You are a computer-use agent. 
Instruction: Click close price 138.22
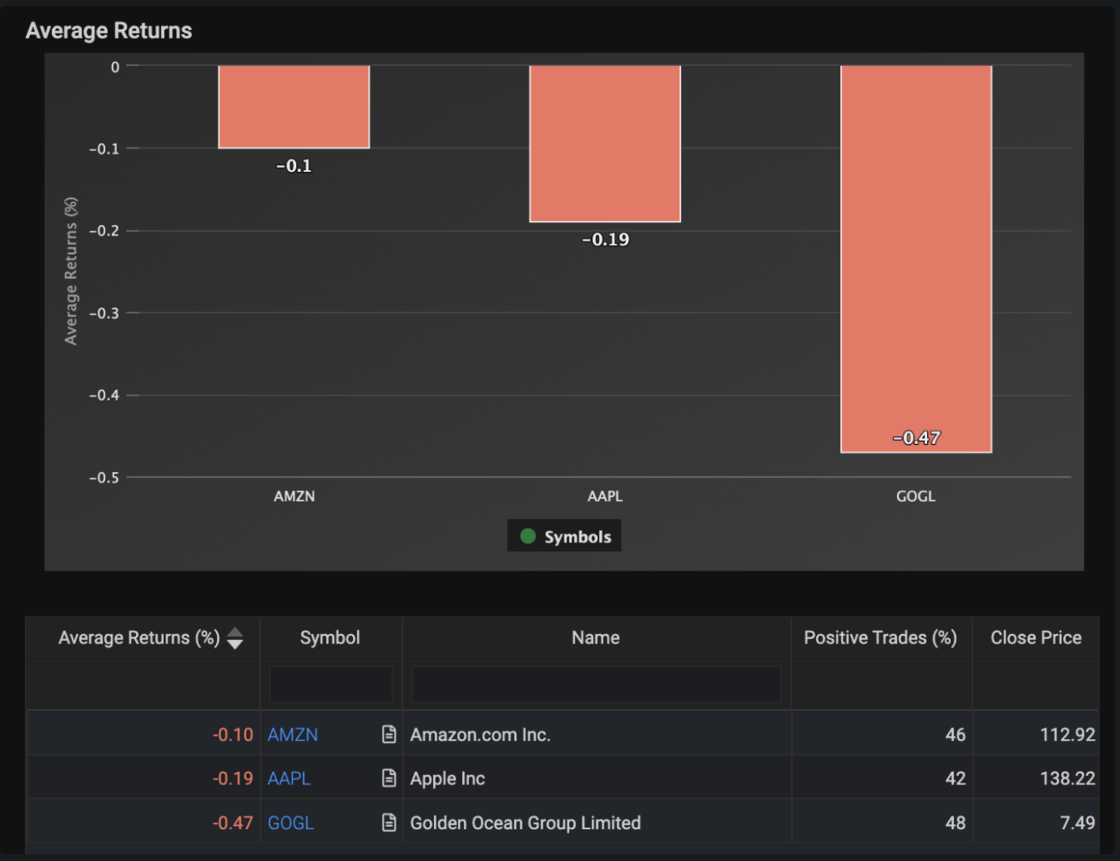[x=1067, y=778]
